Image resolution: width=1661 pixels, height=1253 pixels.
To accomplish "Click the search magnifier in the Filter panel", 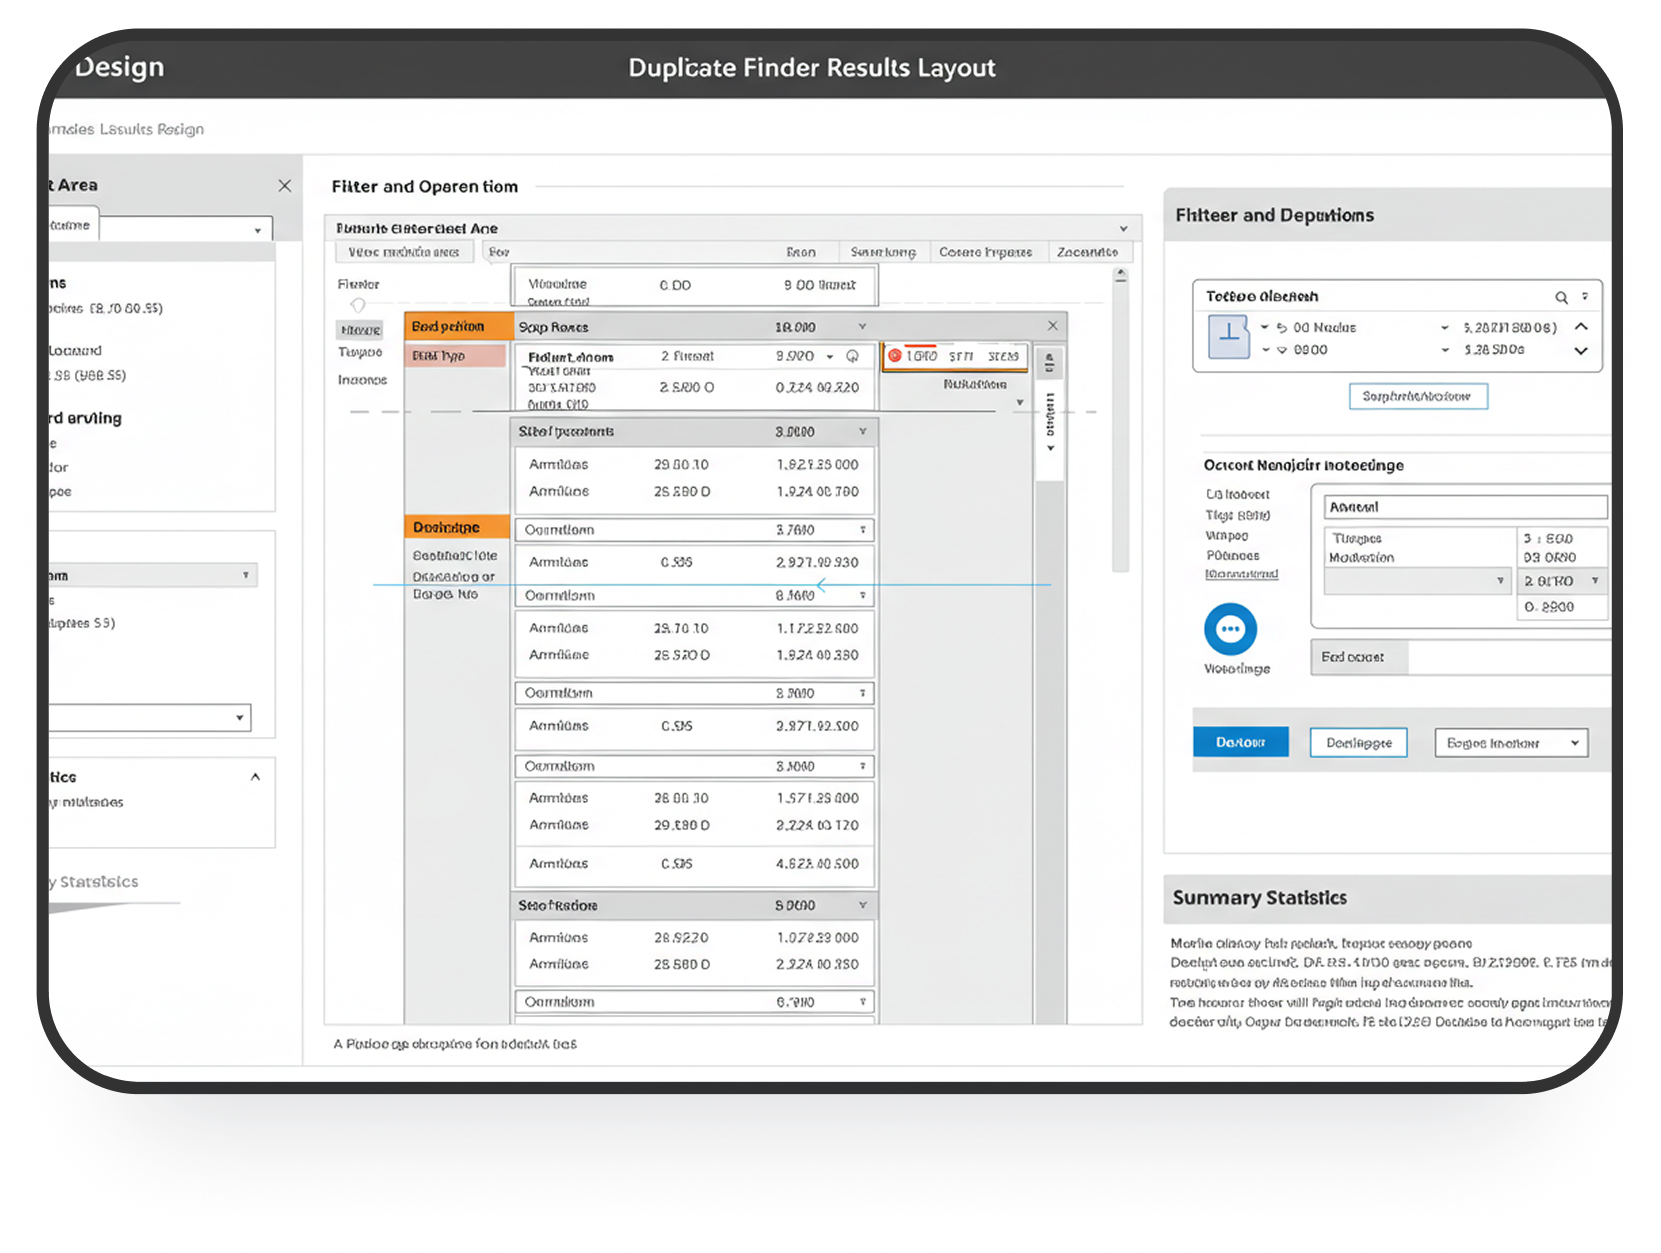I will click(1562, 297).
